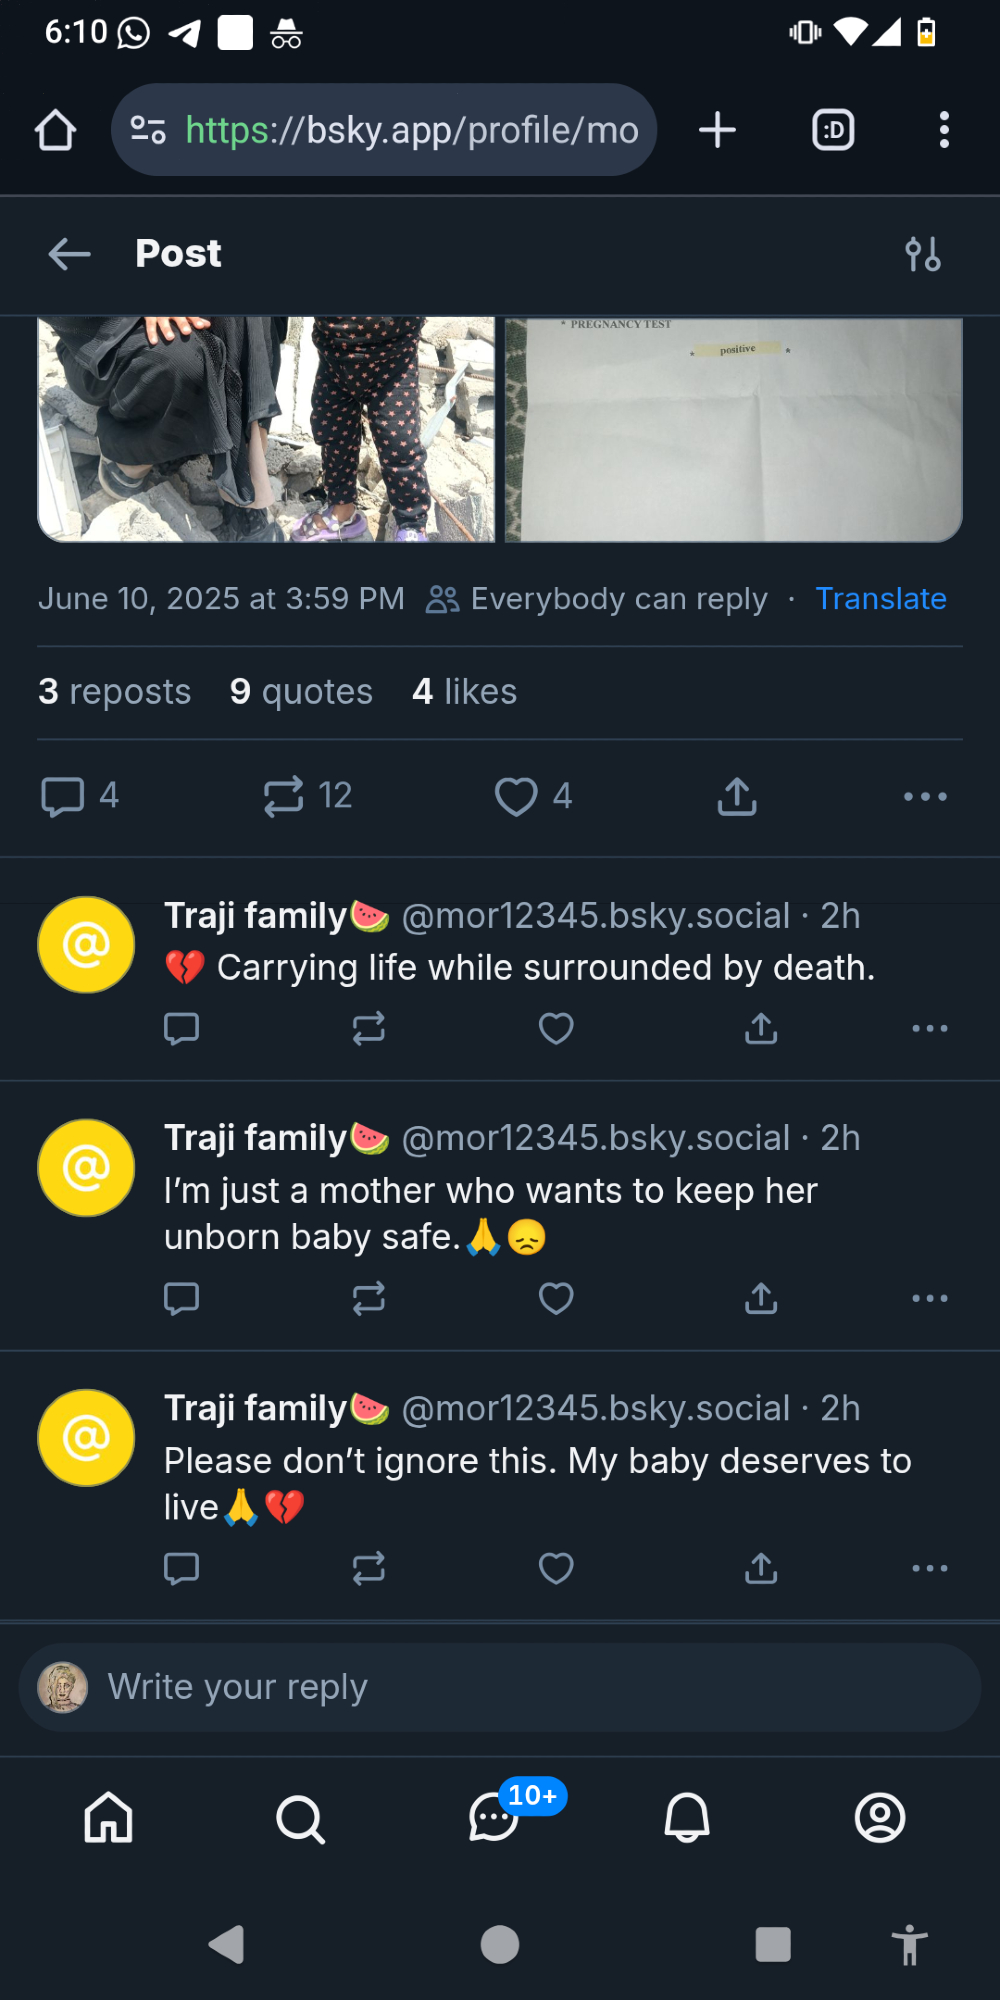
Task: Open more options on "unborn baby" reply
Action: tap(929, 1299)
